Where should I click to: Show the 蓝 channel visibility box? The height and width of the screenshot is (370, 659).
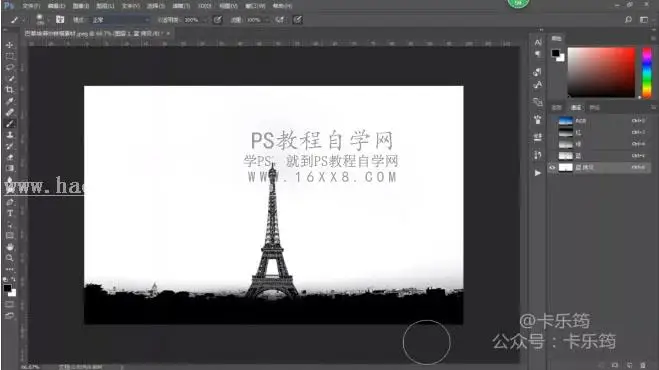552,156
